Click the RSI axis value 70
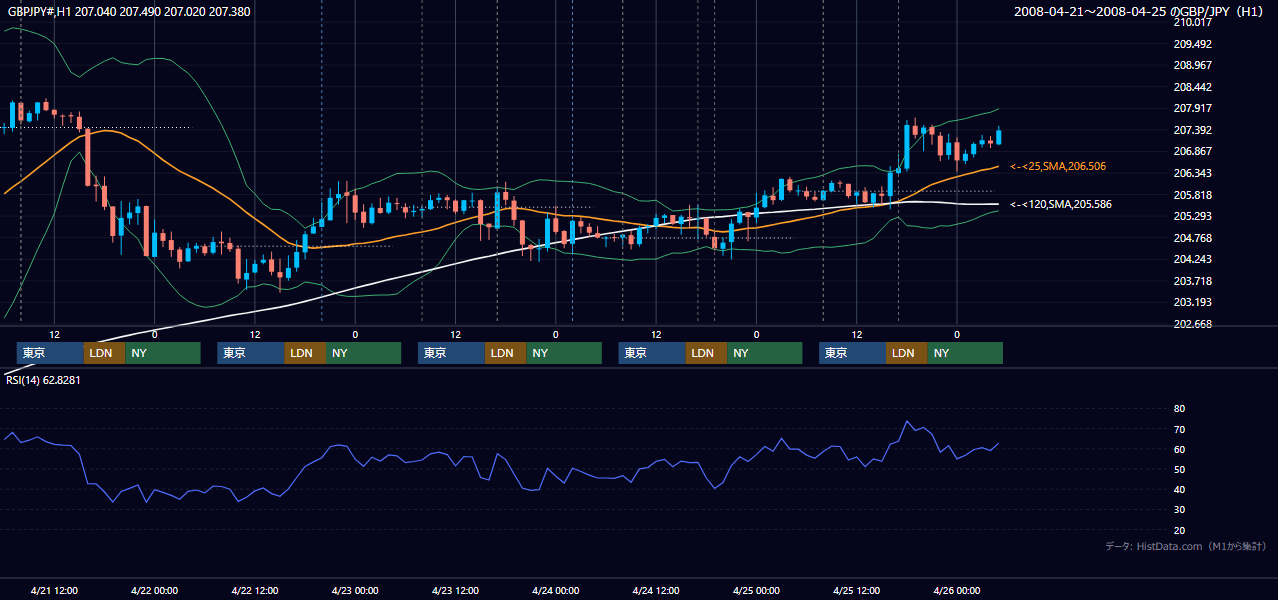The width and height of the screenshot is (1278, 600). pos(1179,429)
